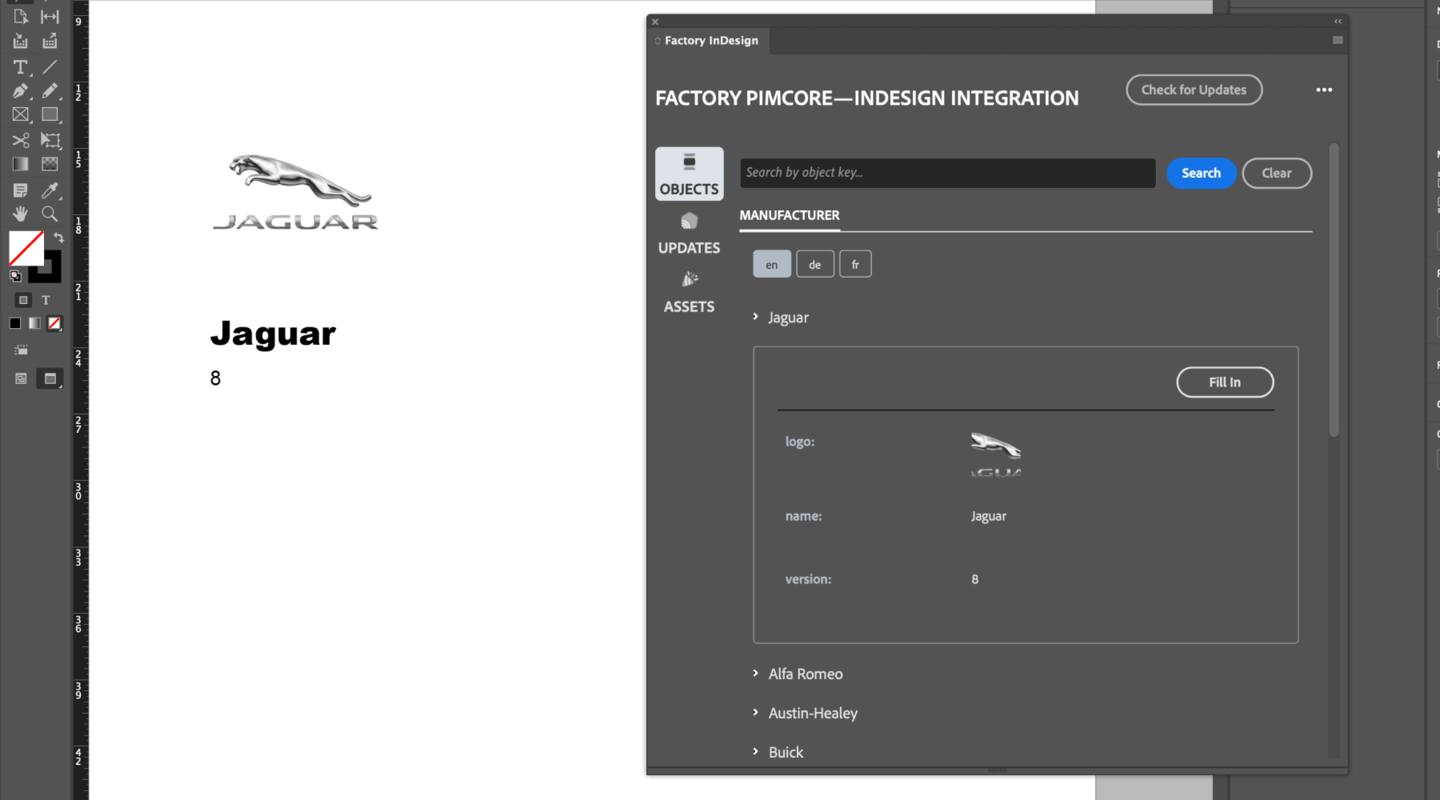Select the Rectangle Frame tool
1440x800 pixels.
coord(20,115)
